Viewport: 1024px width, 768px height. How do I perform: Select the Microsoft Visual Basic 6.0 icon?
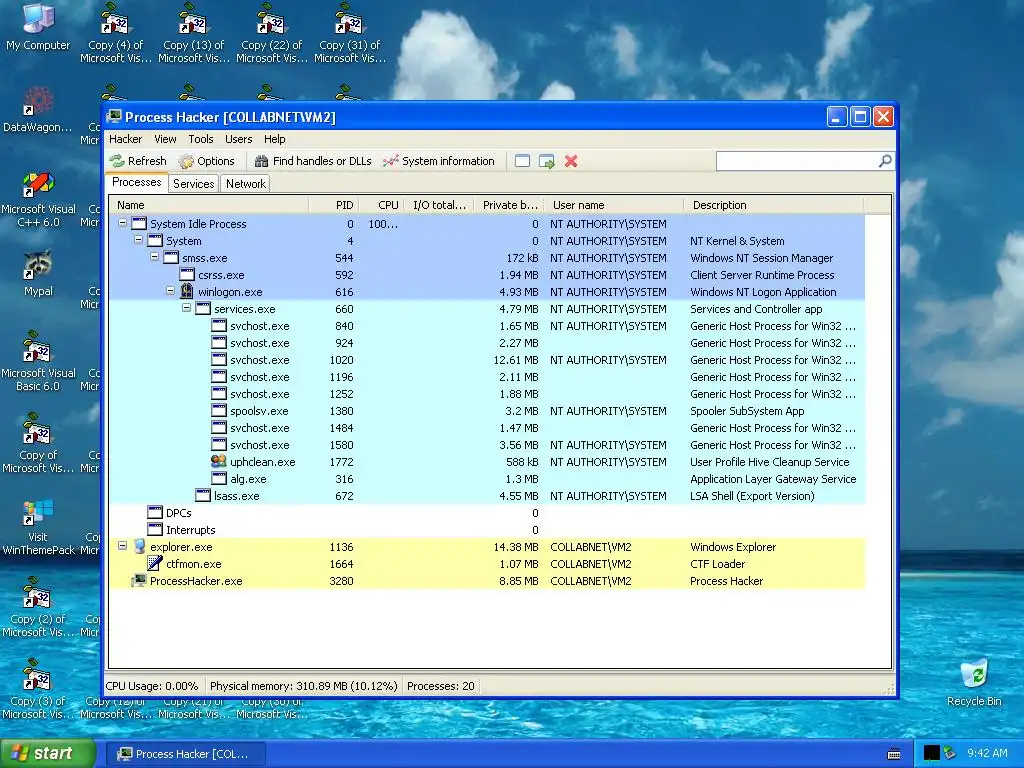(x=38, y=362)
